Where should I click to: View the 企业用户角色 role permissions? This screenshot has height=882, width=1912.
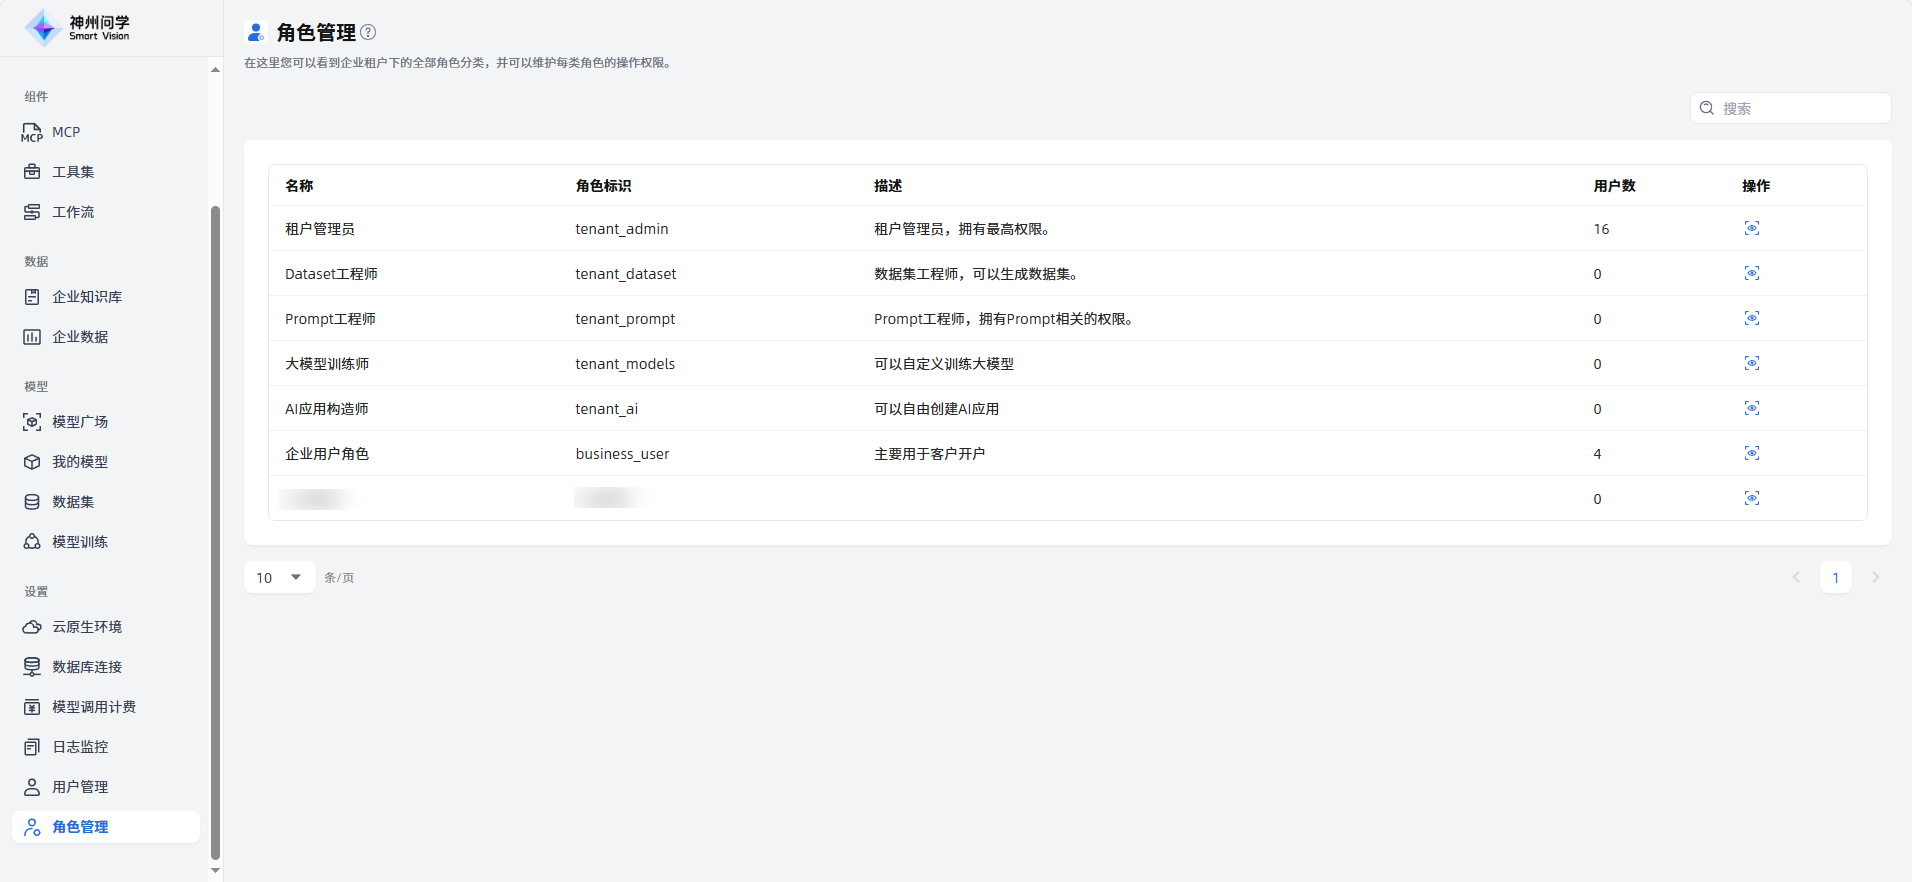tap(1751, 454)
